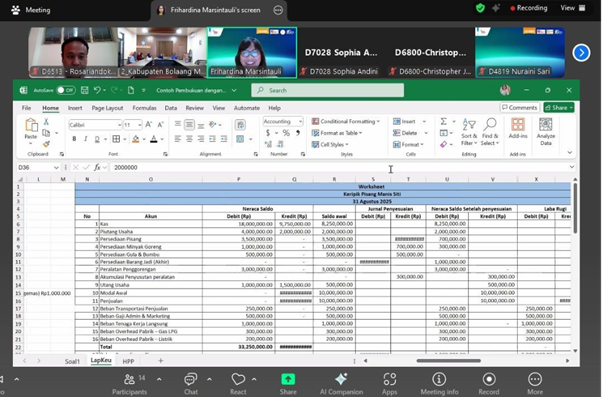602x397 pixels.
Task: Click the Paste clipboard icon
Action: pos(31,126)
